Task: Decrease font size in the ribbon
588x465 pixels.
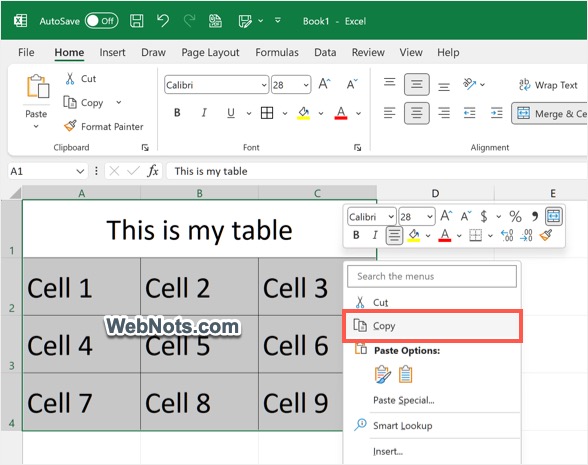Action: click(x=352, y=84)
